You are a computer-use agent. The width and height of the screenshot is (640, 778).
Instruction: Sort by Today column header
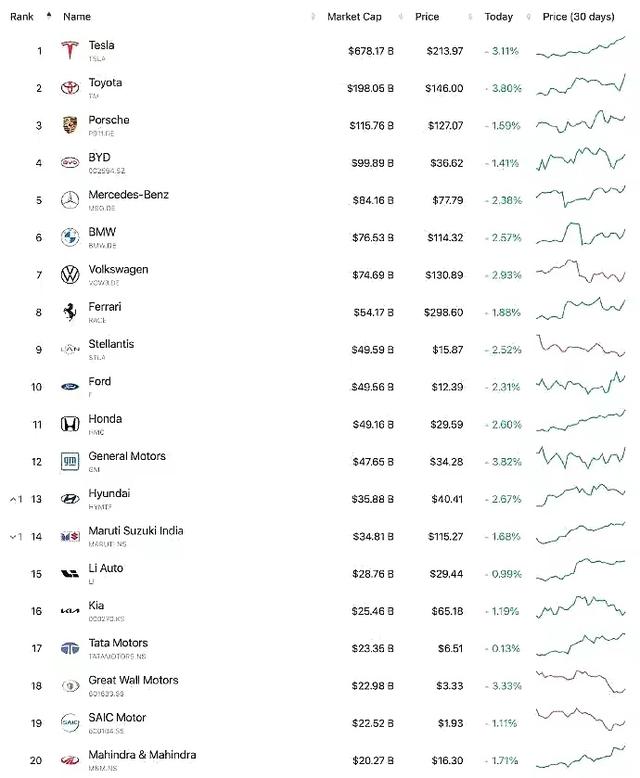tap(498, 17)
